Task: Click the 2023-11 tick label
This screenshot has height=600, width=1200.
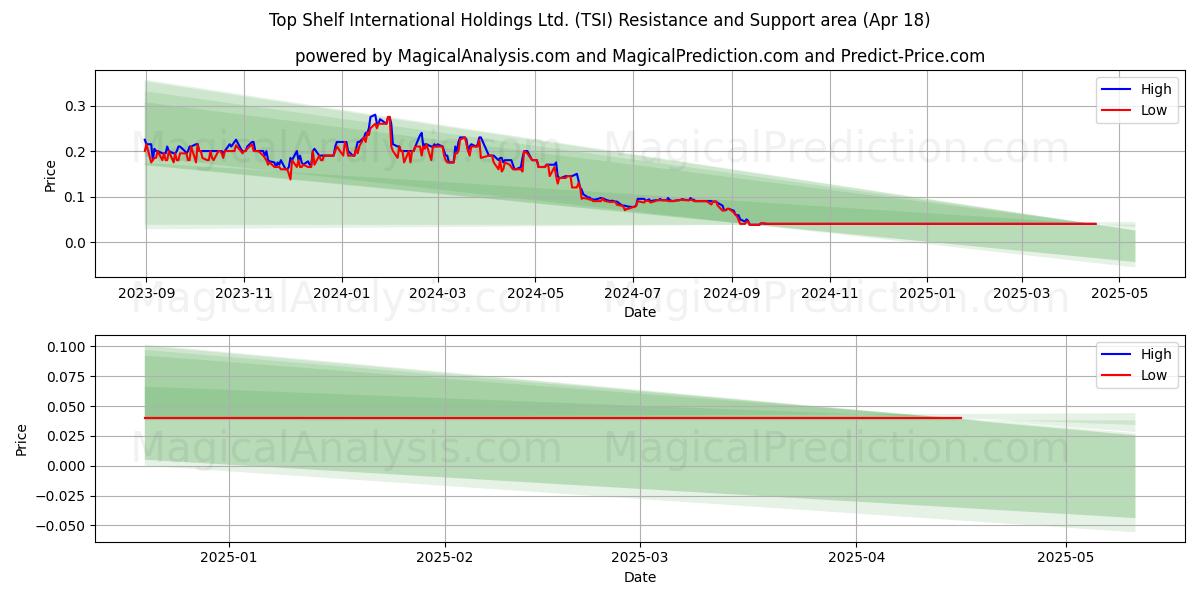Action: 244,293
